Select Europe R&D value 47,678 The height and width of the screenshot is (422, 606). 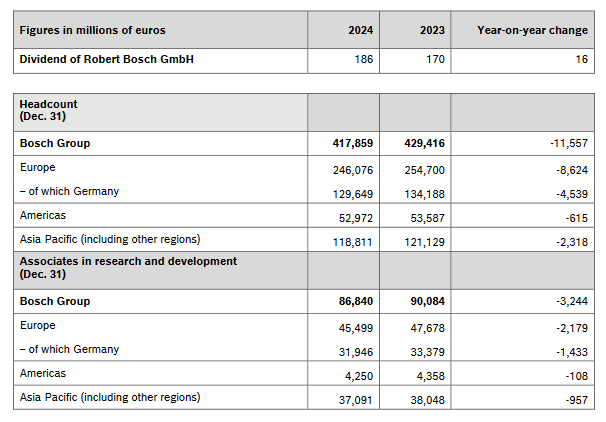click(428, 328)
